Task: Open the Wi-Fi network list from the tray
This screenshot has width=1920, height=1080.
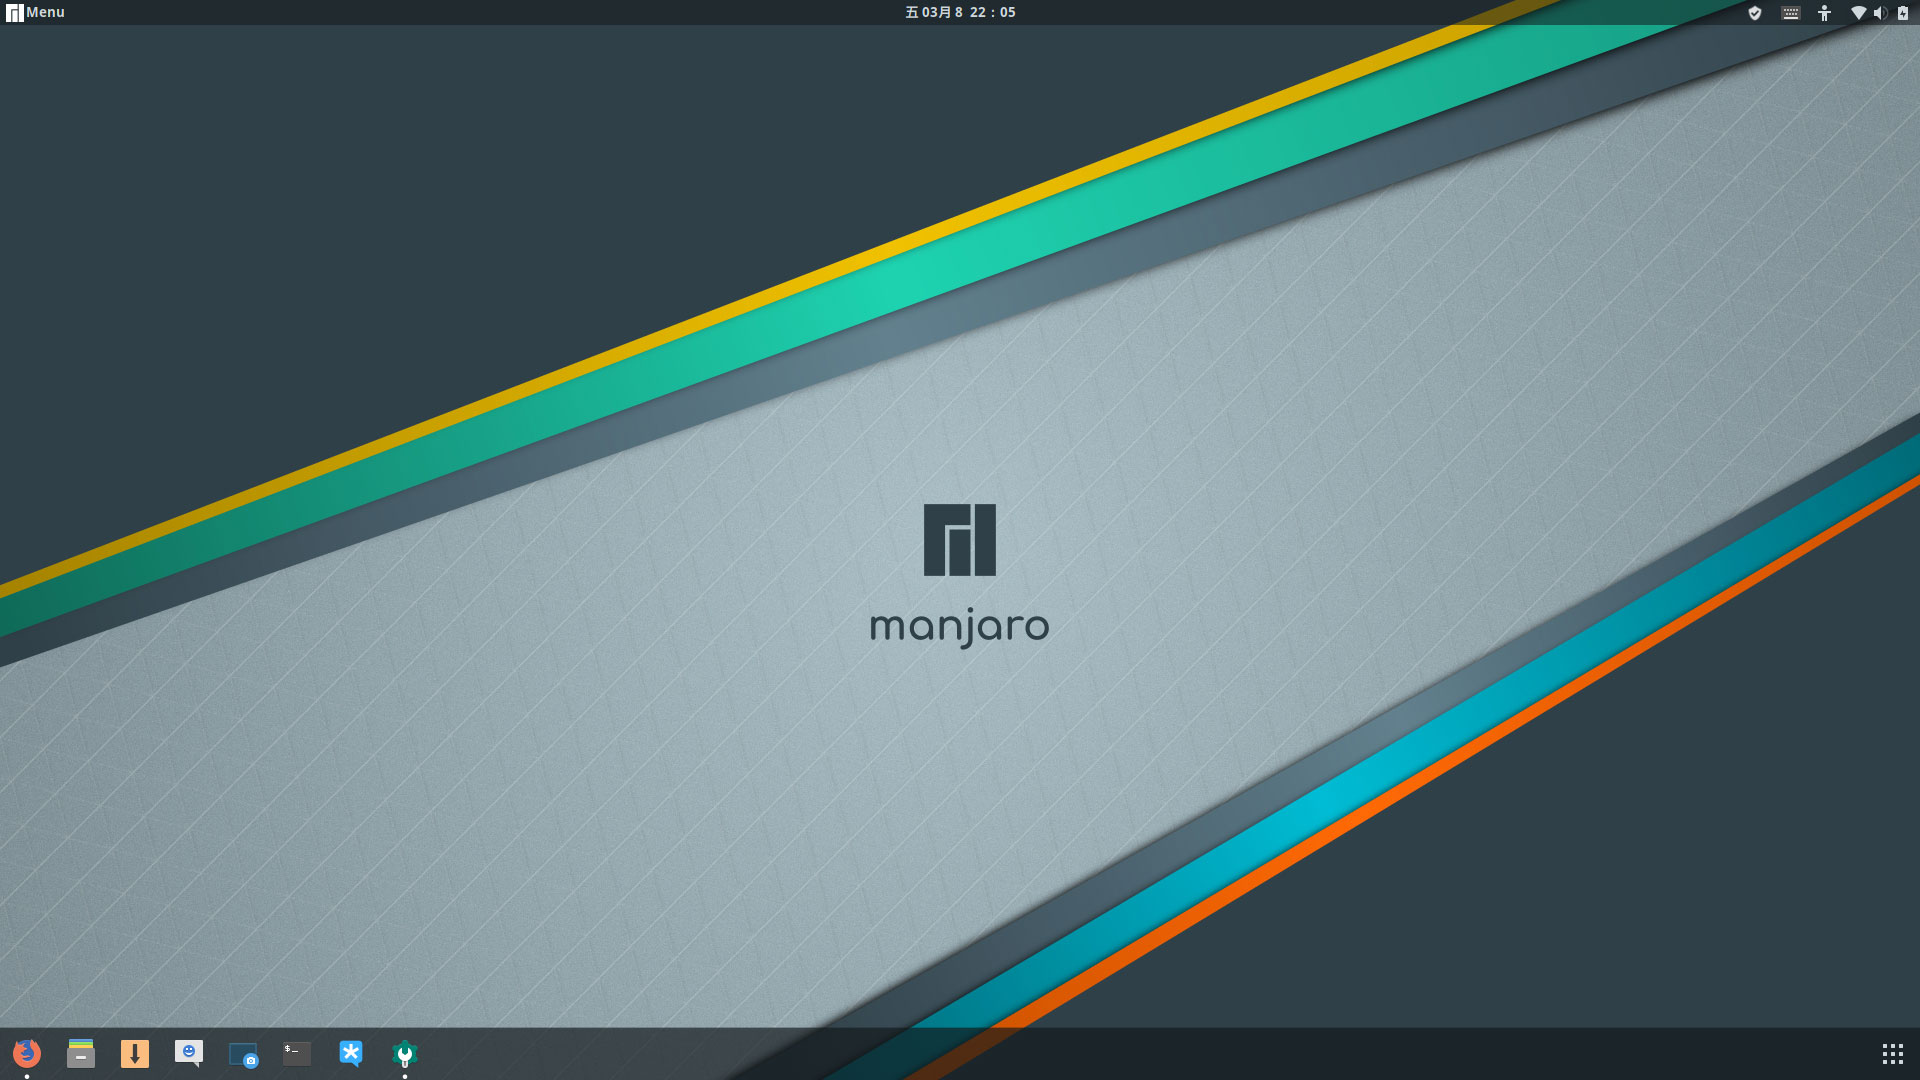Action: pos(1856,13)
